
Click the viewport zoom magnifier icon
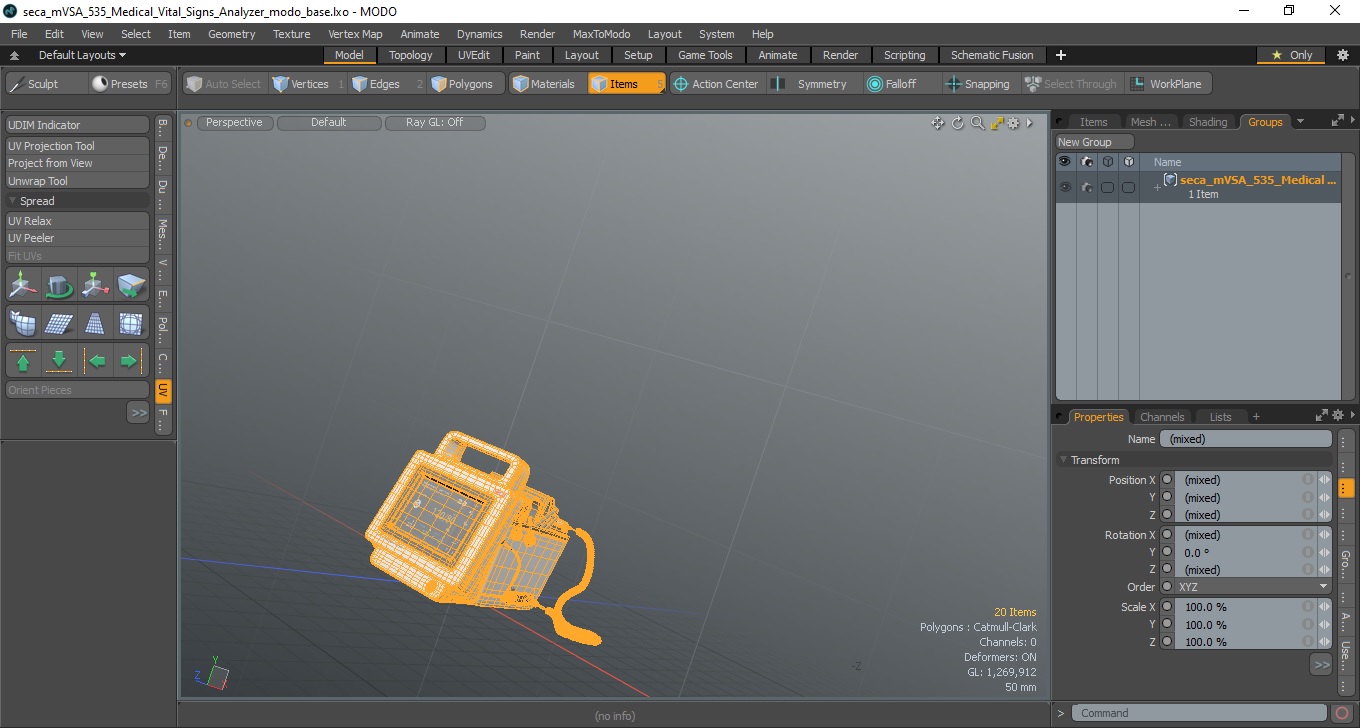tap(977, 123)
